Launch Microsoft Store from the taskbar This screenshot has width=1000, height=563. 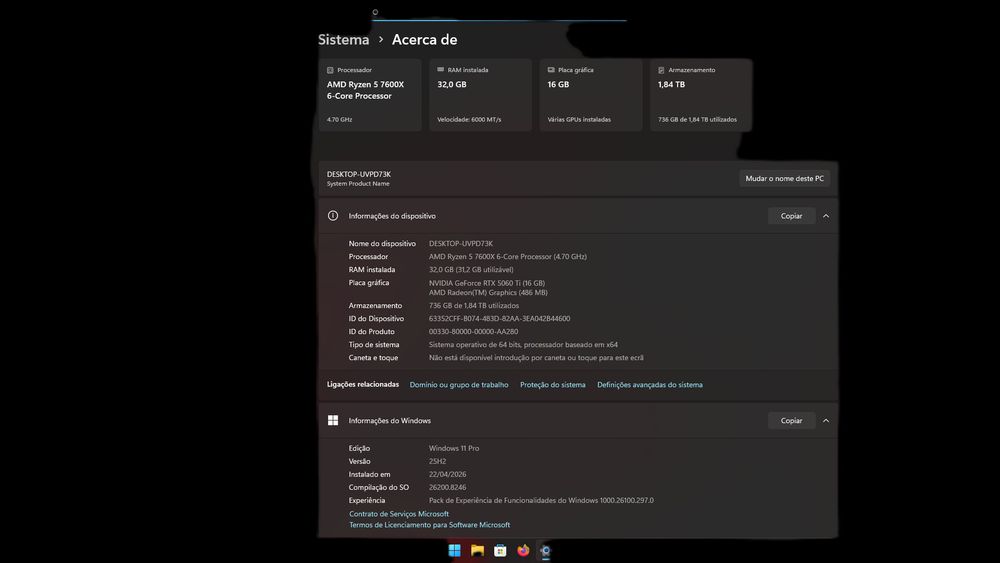pos(500,550)
